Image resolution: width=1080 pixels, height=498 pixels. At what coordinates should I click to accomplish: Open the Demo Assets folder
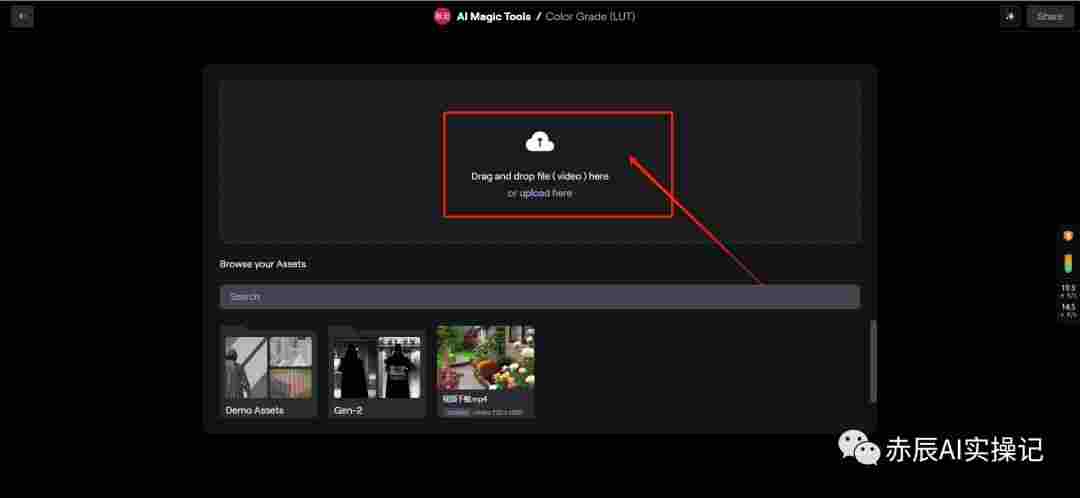[x=269, y=373]
